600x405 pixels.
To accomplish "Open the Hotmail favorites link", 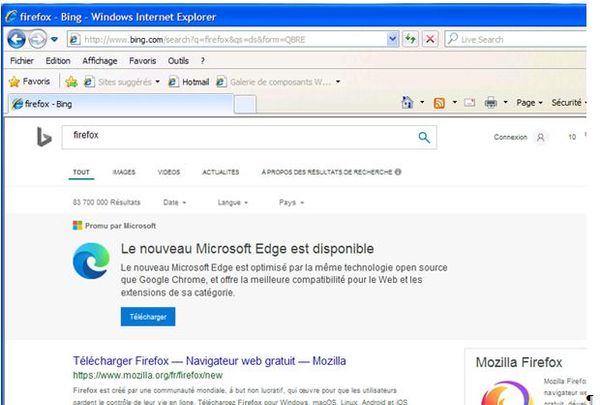I will click(x=189, y=82).
